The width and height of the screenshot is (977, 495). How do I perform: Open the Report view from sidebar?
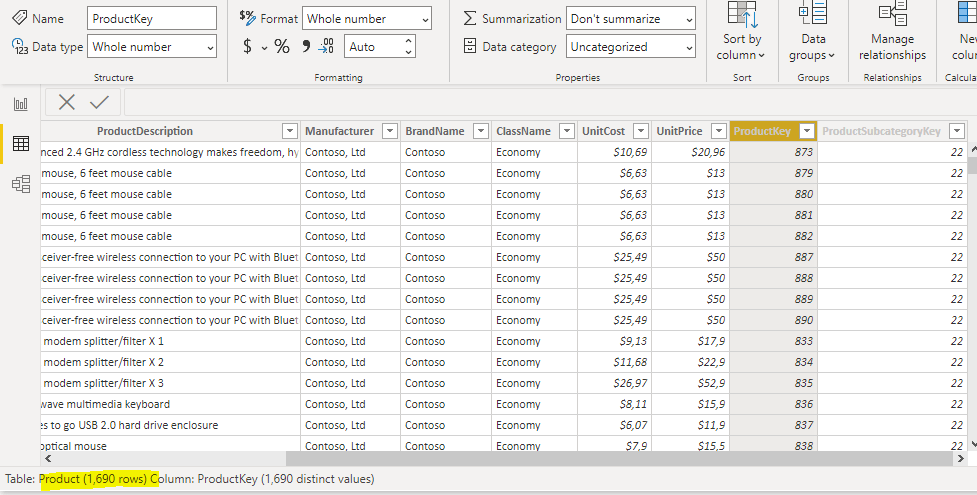pos(20,104)
